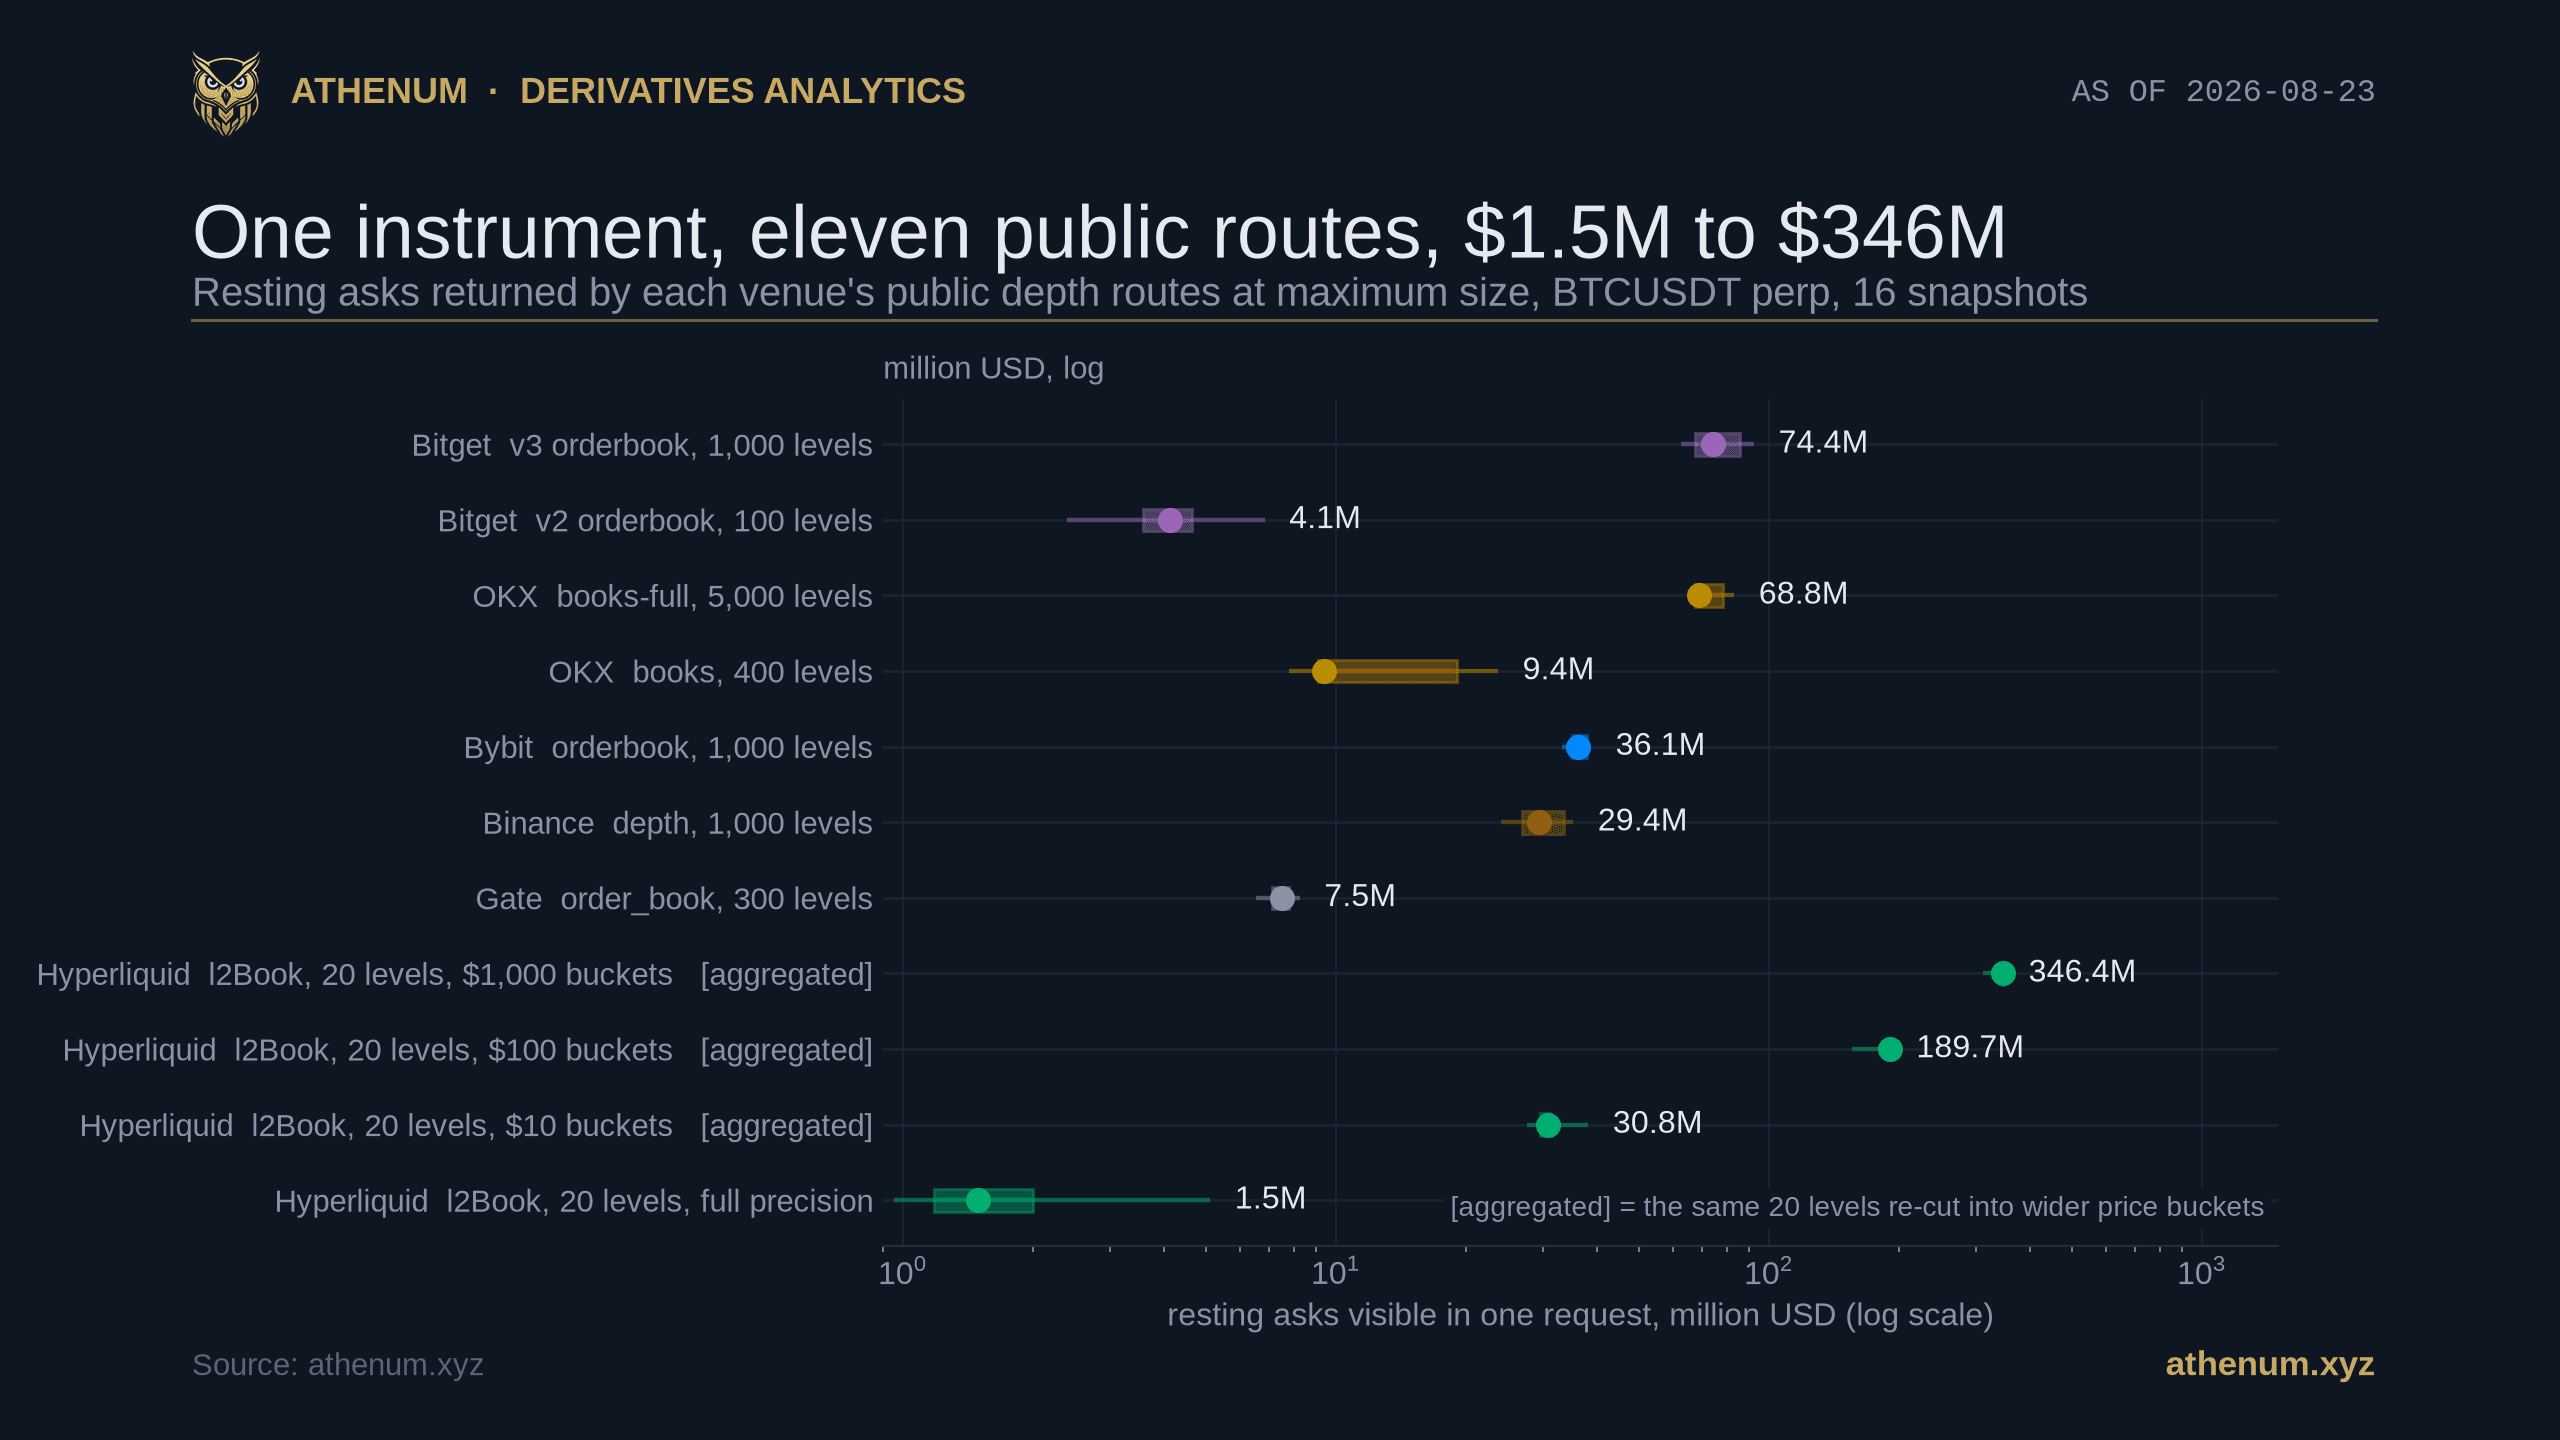Click the 10⁰ x-axis tick label
This screenshot has height=1440, width=2560.
(x=902, y=1272)
